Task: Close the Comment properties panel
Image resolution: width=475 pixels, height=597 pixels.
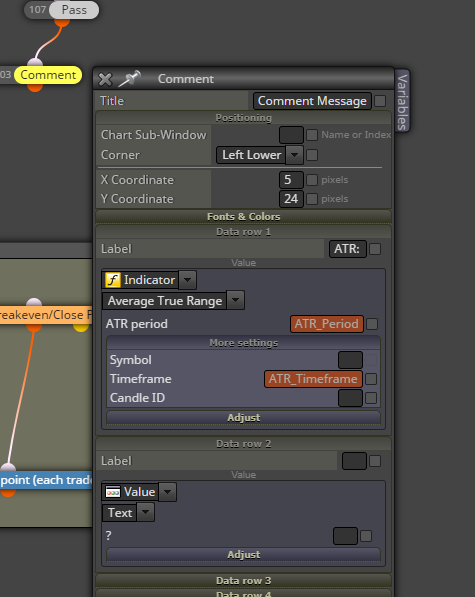Action: [105, 79]
